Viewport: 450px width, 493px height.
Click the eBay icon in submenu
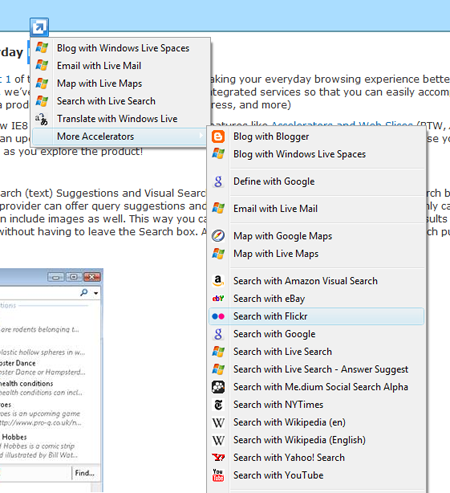pyautogui.click(x=218, y=298)
